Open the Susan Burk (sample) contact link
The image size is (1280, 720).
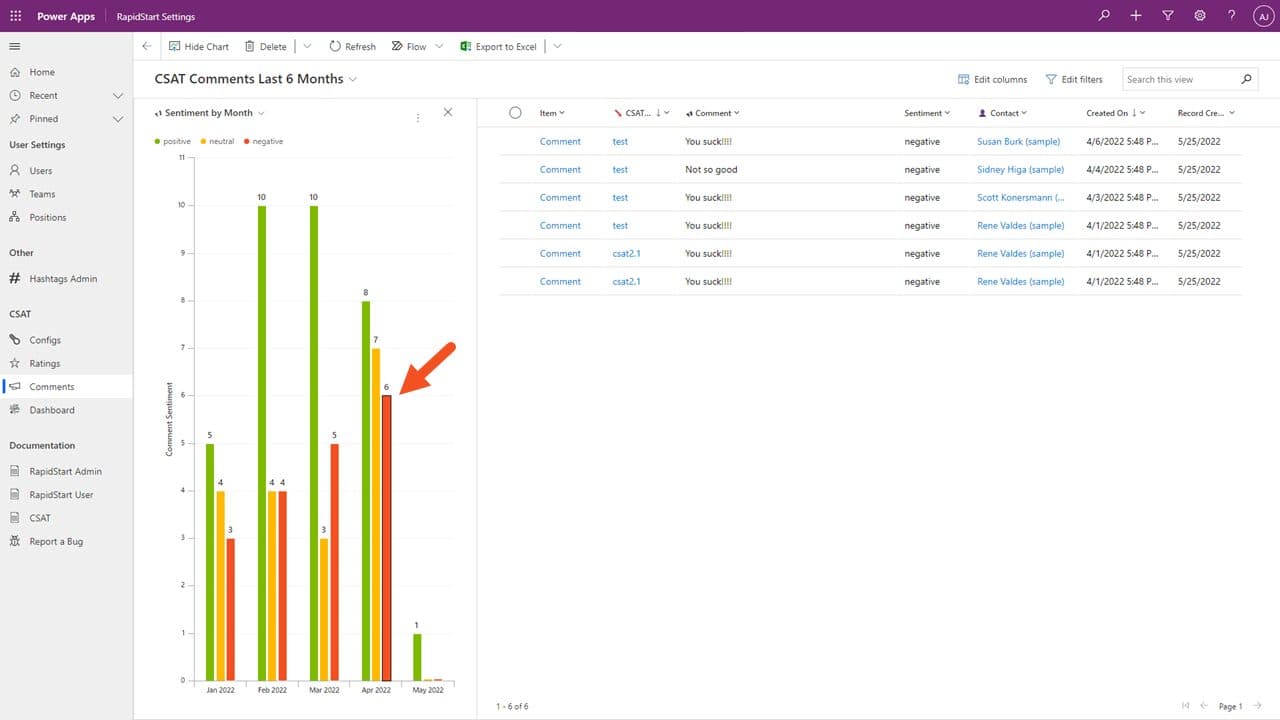[1018, 142]
